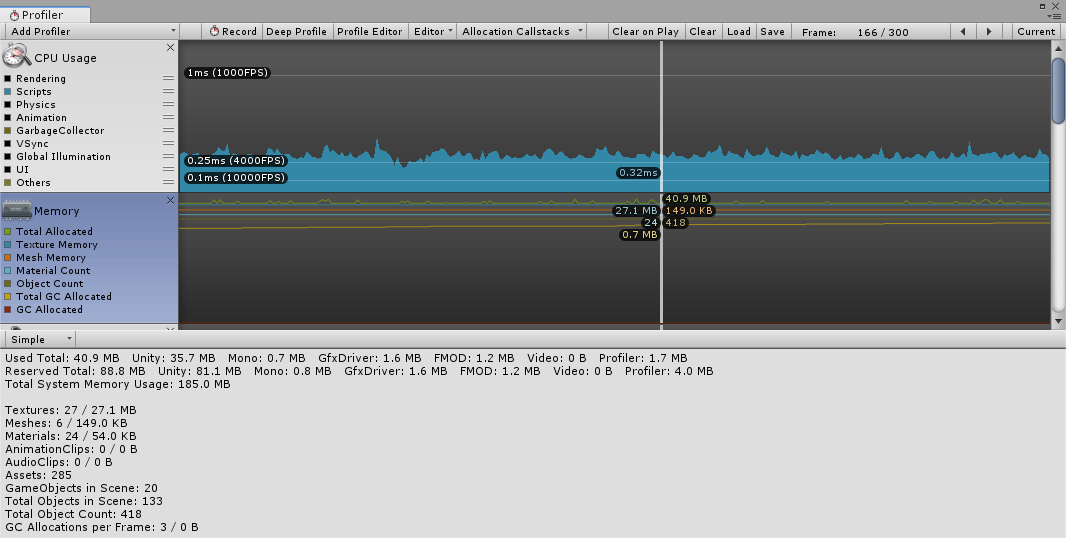Toggle Clear on Play
This screenshot has height=538, width=1066.
[x=645, y=31]
